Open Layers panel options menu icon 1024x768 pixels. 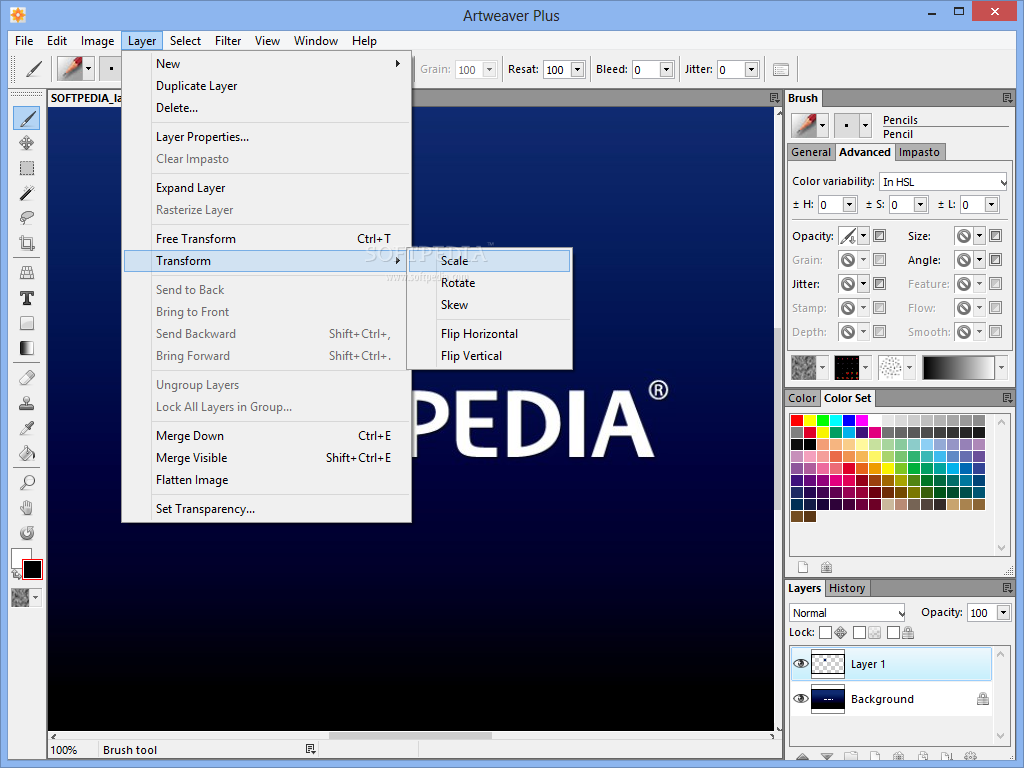pyautogui.click(x=1007, y=588)
